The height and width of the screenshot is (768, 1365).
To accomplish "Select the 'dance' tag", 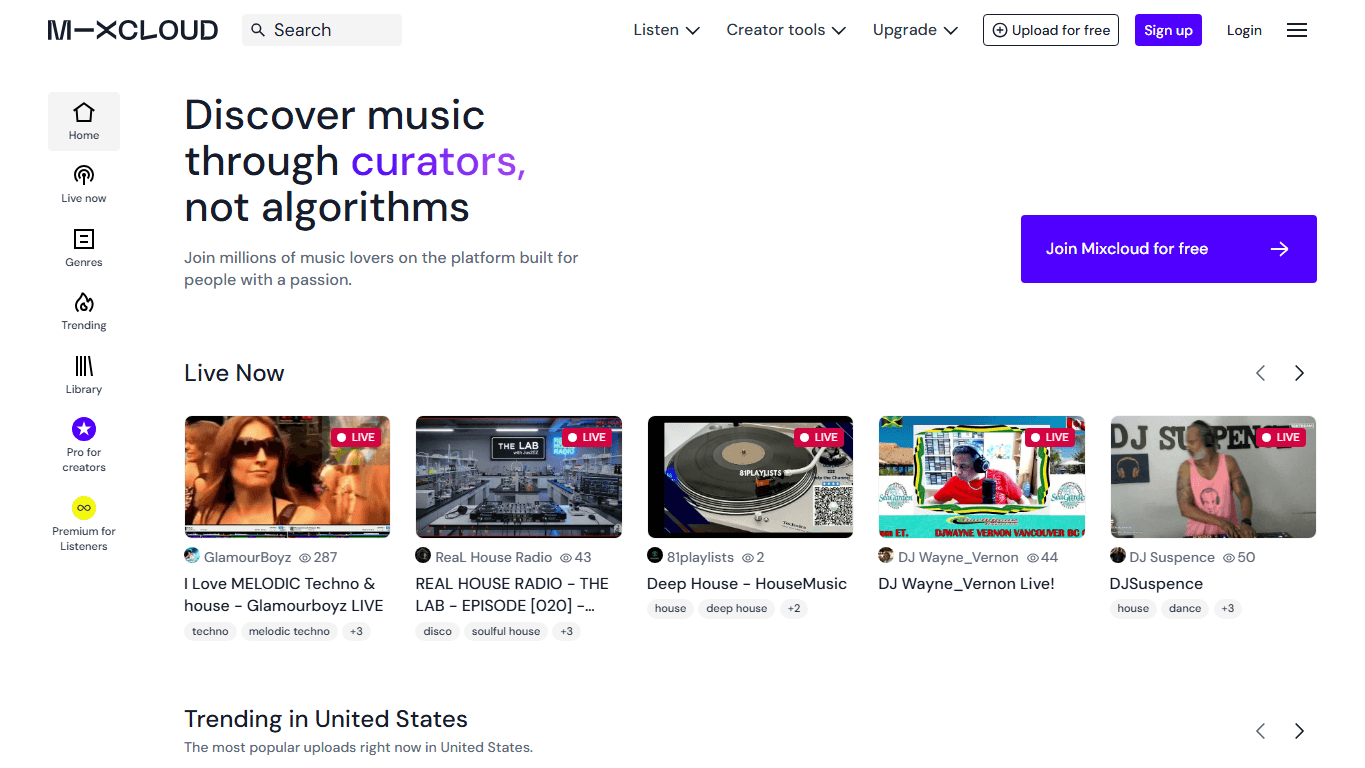I will click(1185, 608).
